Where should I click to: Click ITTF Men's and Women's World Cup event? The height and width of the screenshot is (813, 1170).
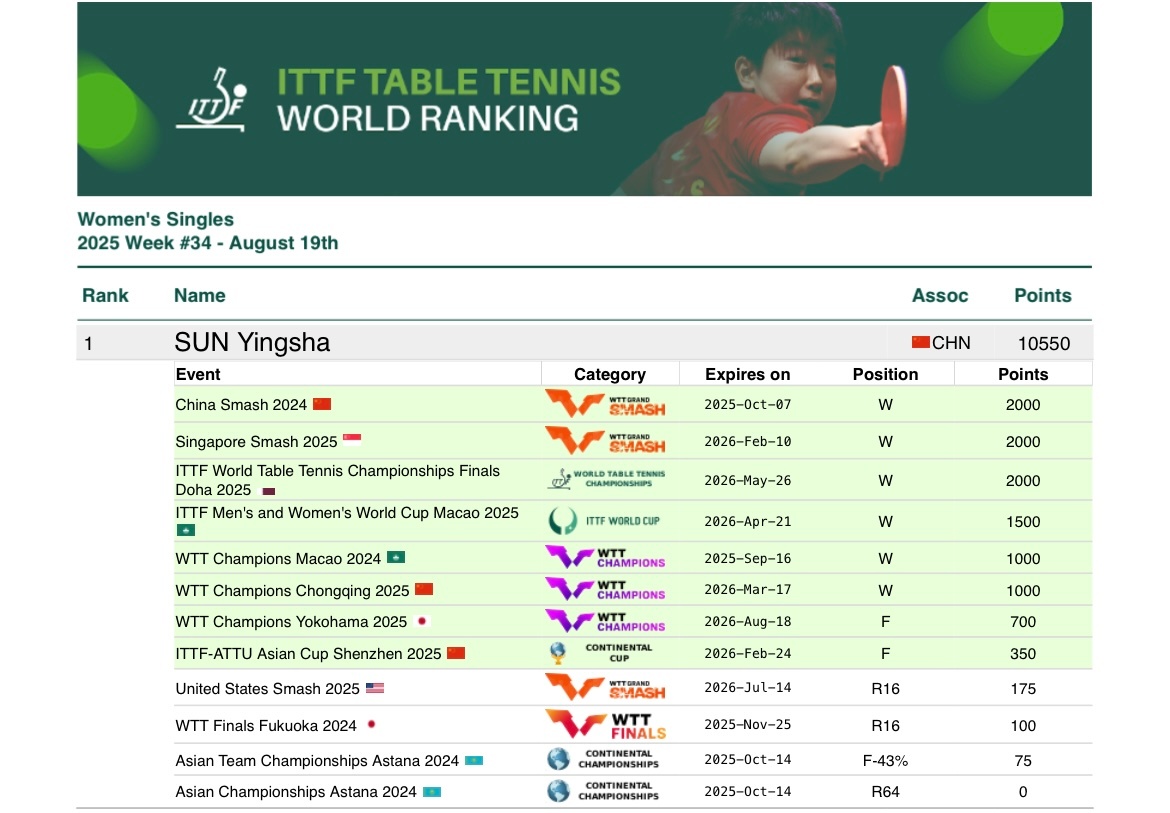coord(347,513)
